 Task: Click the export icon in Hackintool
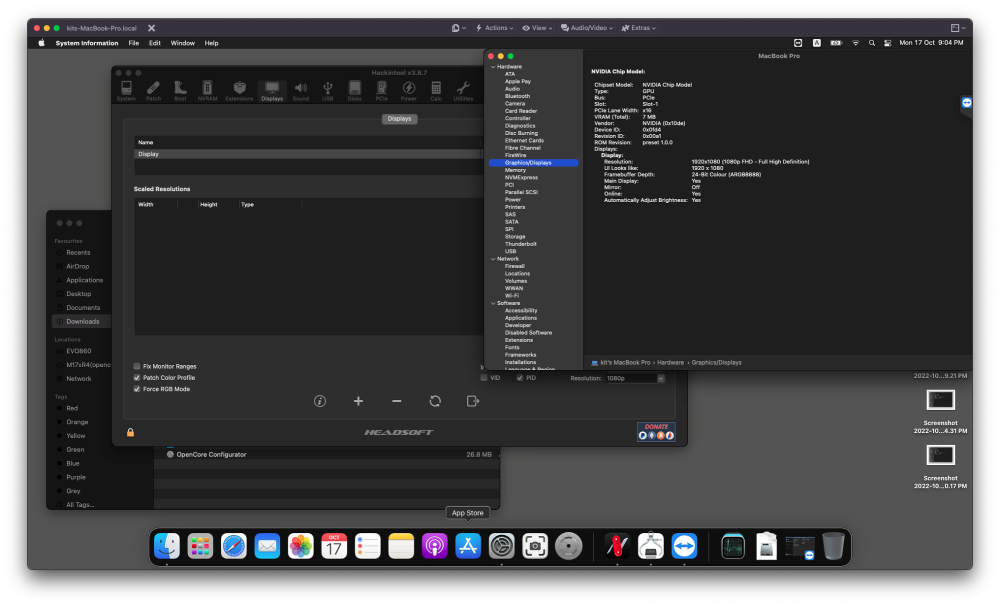pos(473,401)
